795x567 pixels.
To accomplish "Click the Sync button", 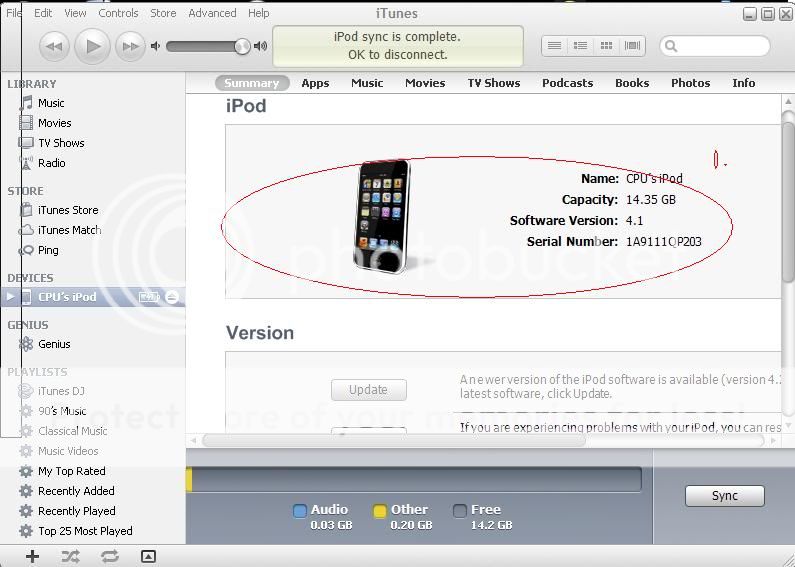I will [725, 496].
